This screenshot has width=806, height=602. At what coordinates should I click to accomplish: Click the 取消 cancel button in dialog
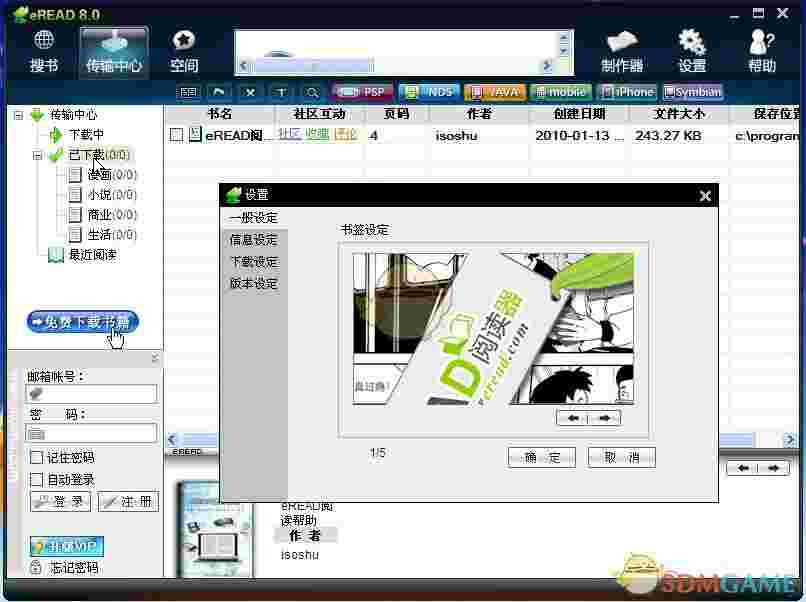[x=621, y=458]
